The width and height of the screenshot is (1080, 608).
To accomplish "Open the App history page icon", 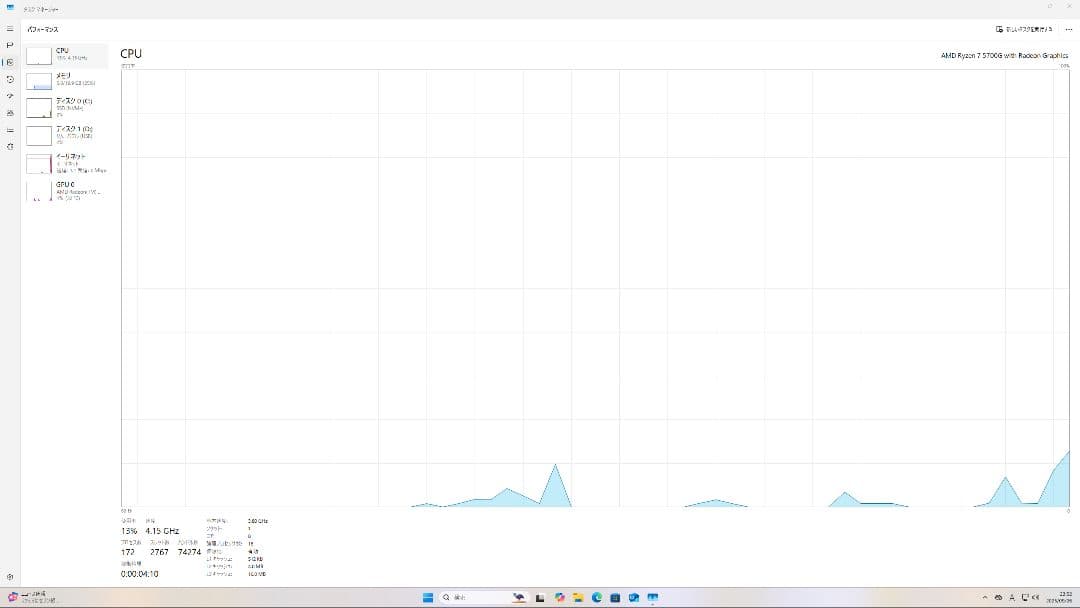I will coord(10,79).
